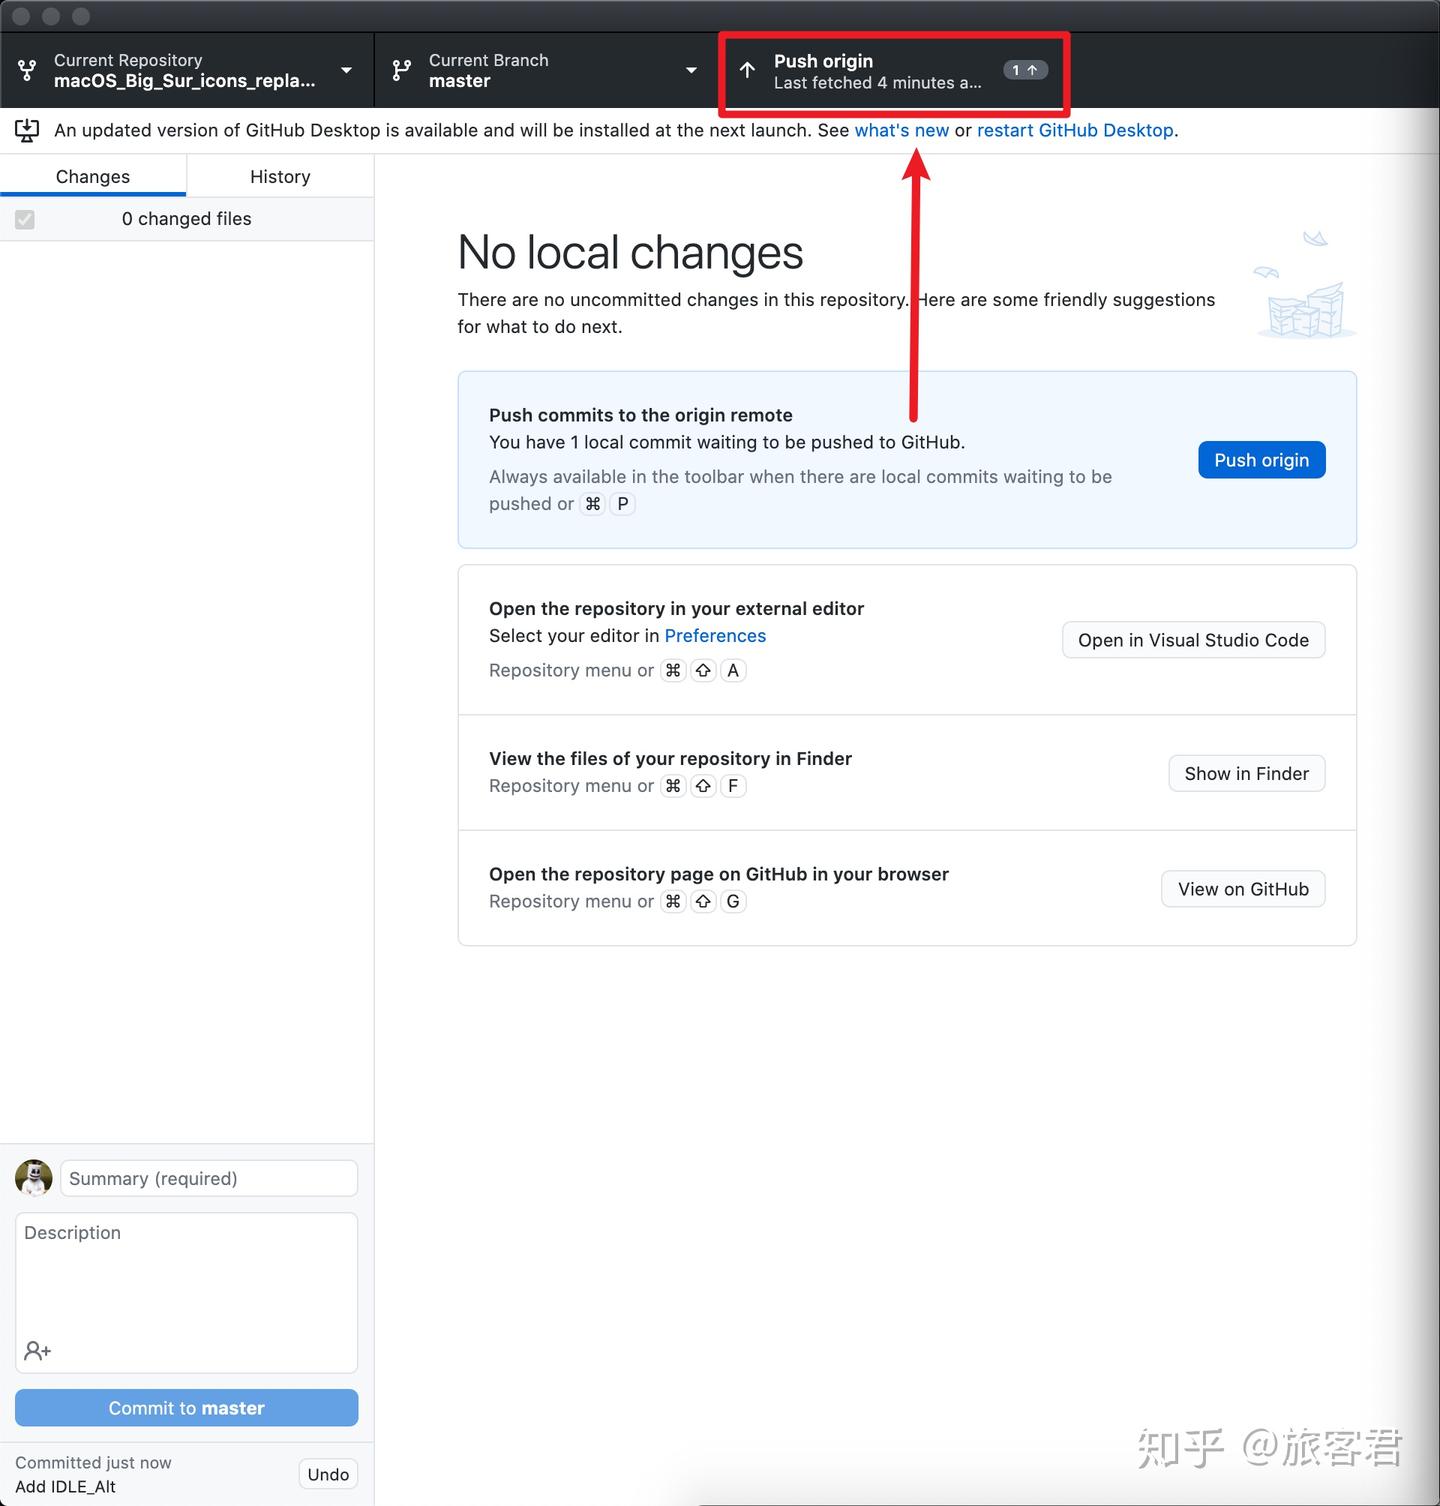This screenshot has height=1506, width=1440.
Task: Open the Preferences link
Action: click(x=715, y=636)
